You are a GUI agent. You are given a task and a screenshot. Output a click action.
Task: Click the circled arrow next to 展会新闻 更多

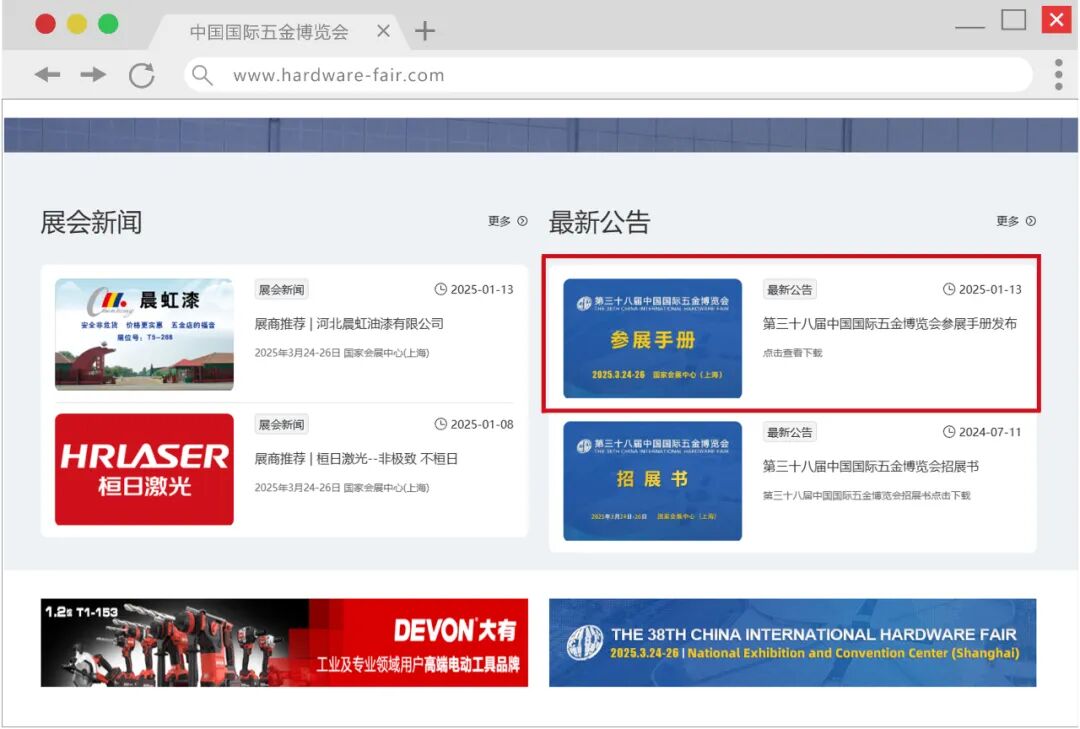tap(521, 222)
